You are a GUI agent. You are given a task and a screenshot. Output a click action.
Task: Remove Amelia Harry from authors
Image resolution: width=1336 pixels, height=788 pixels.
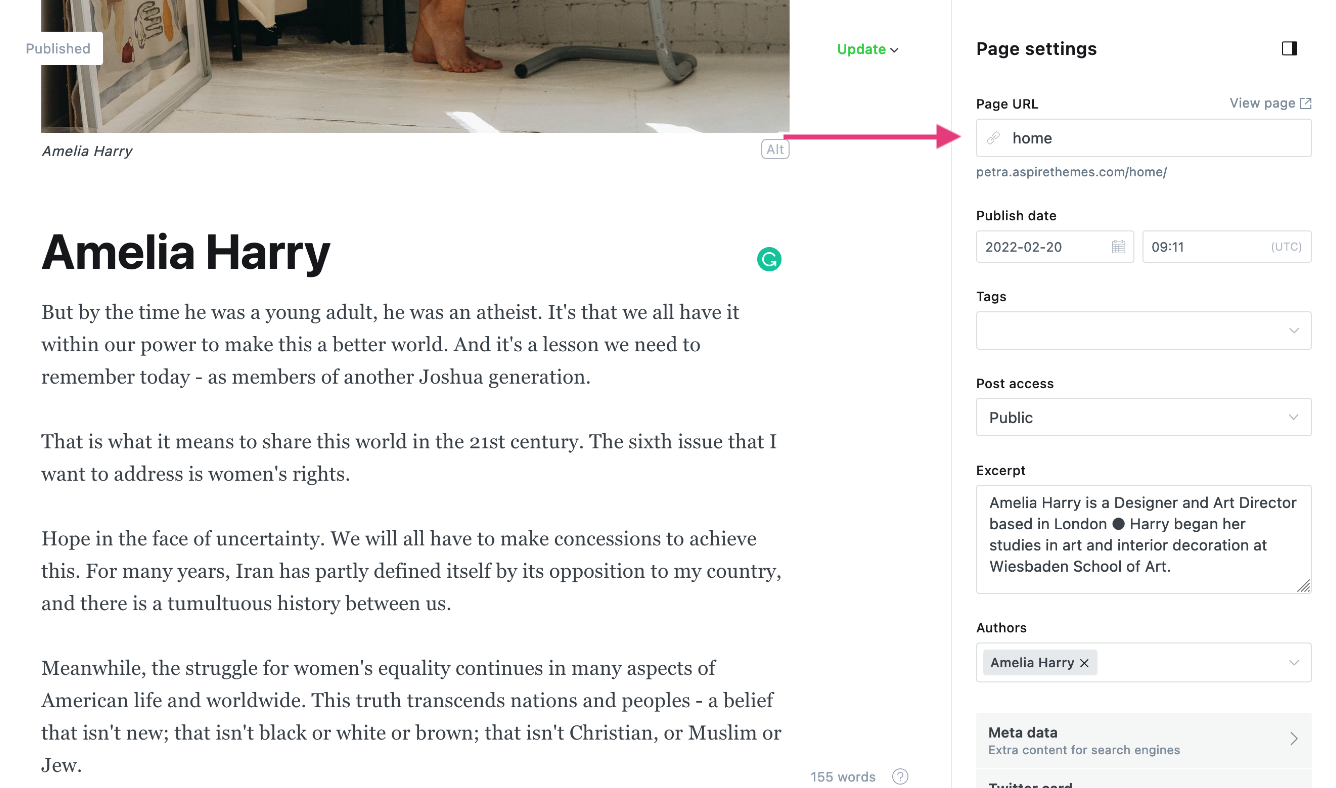[x=1084, y=663]
